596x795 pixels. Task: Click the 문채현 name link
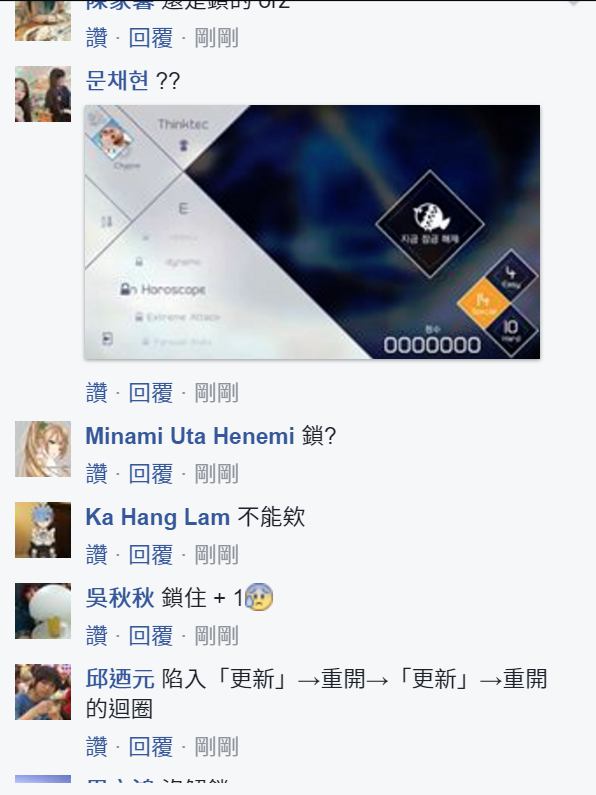pos(117,81)
